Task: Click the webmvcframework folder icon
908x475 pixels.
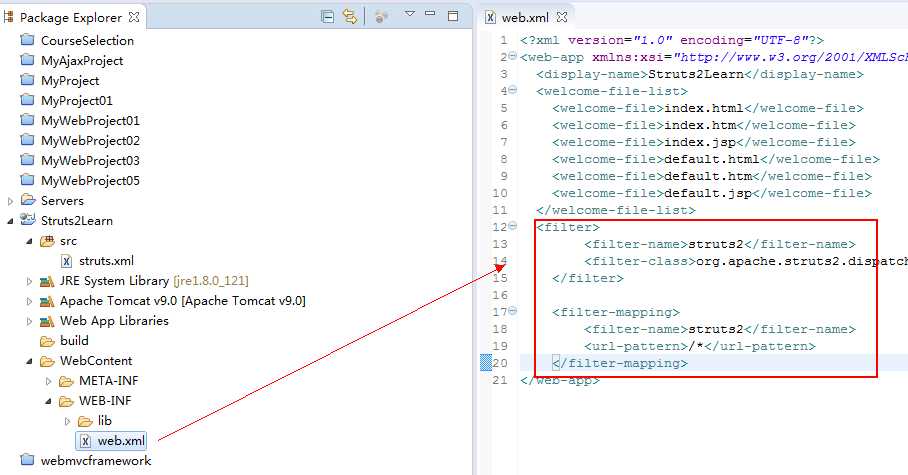Action: click(27, 460)
